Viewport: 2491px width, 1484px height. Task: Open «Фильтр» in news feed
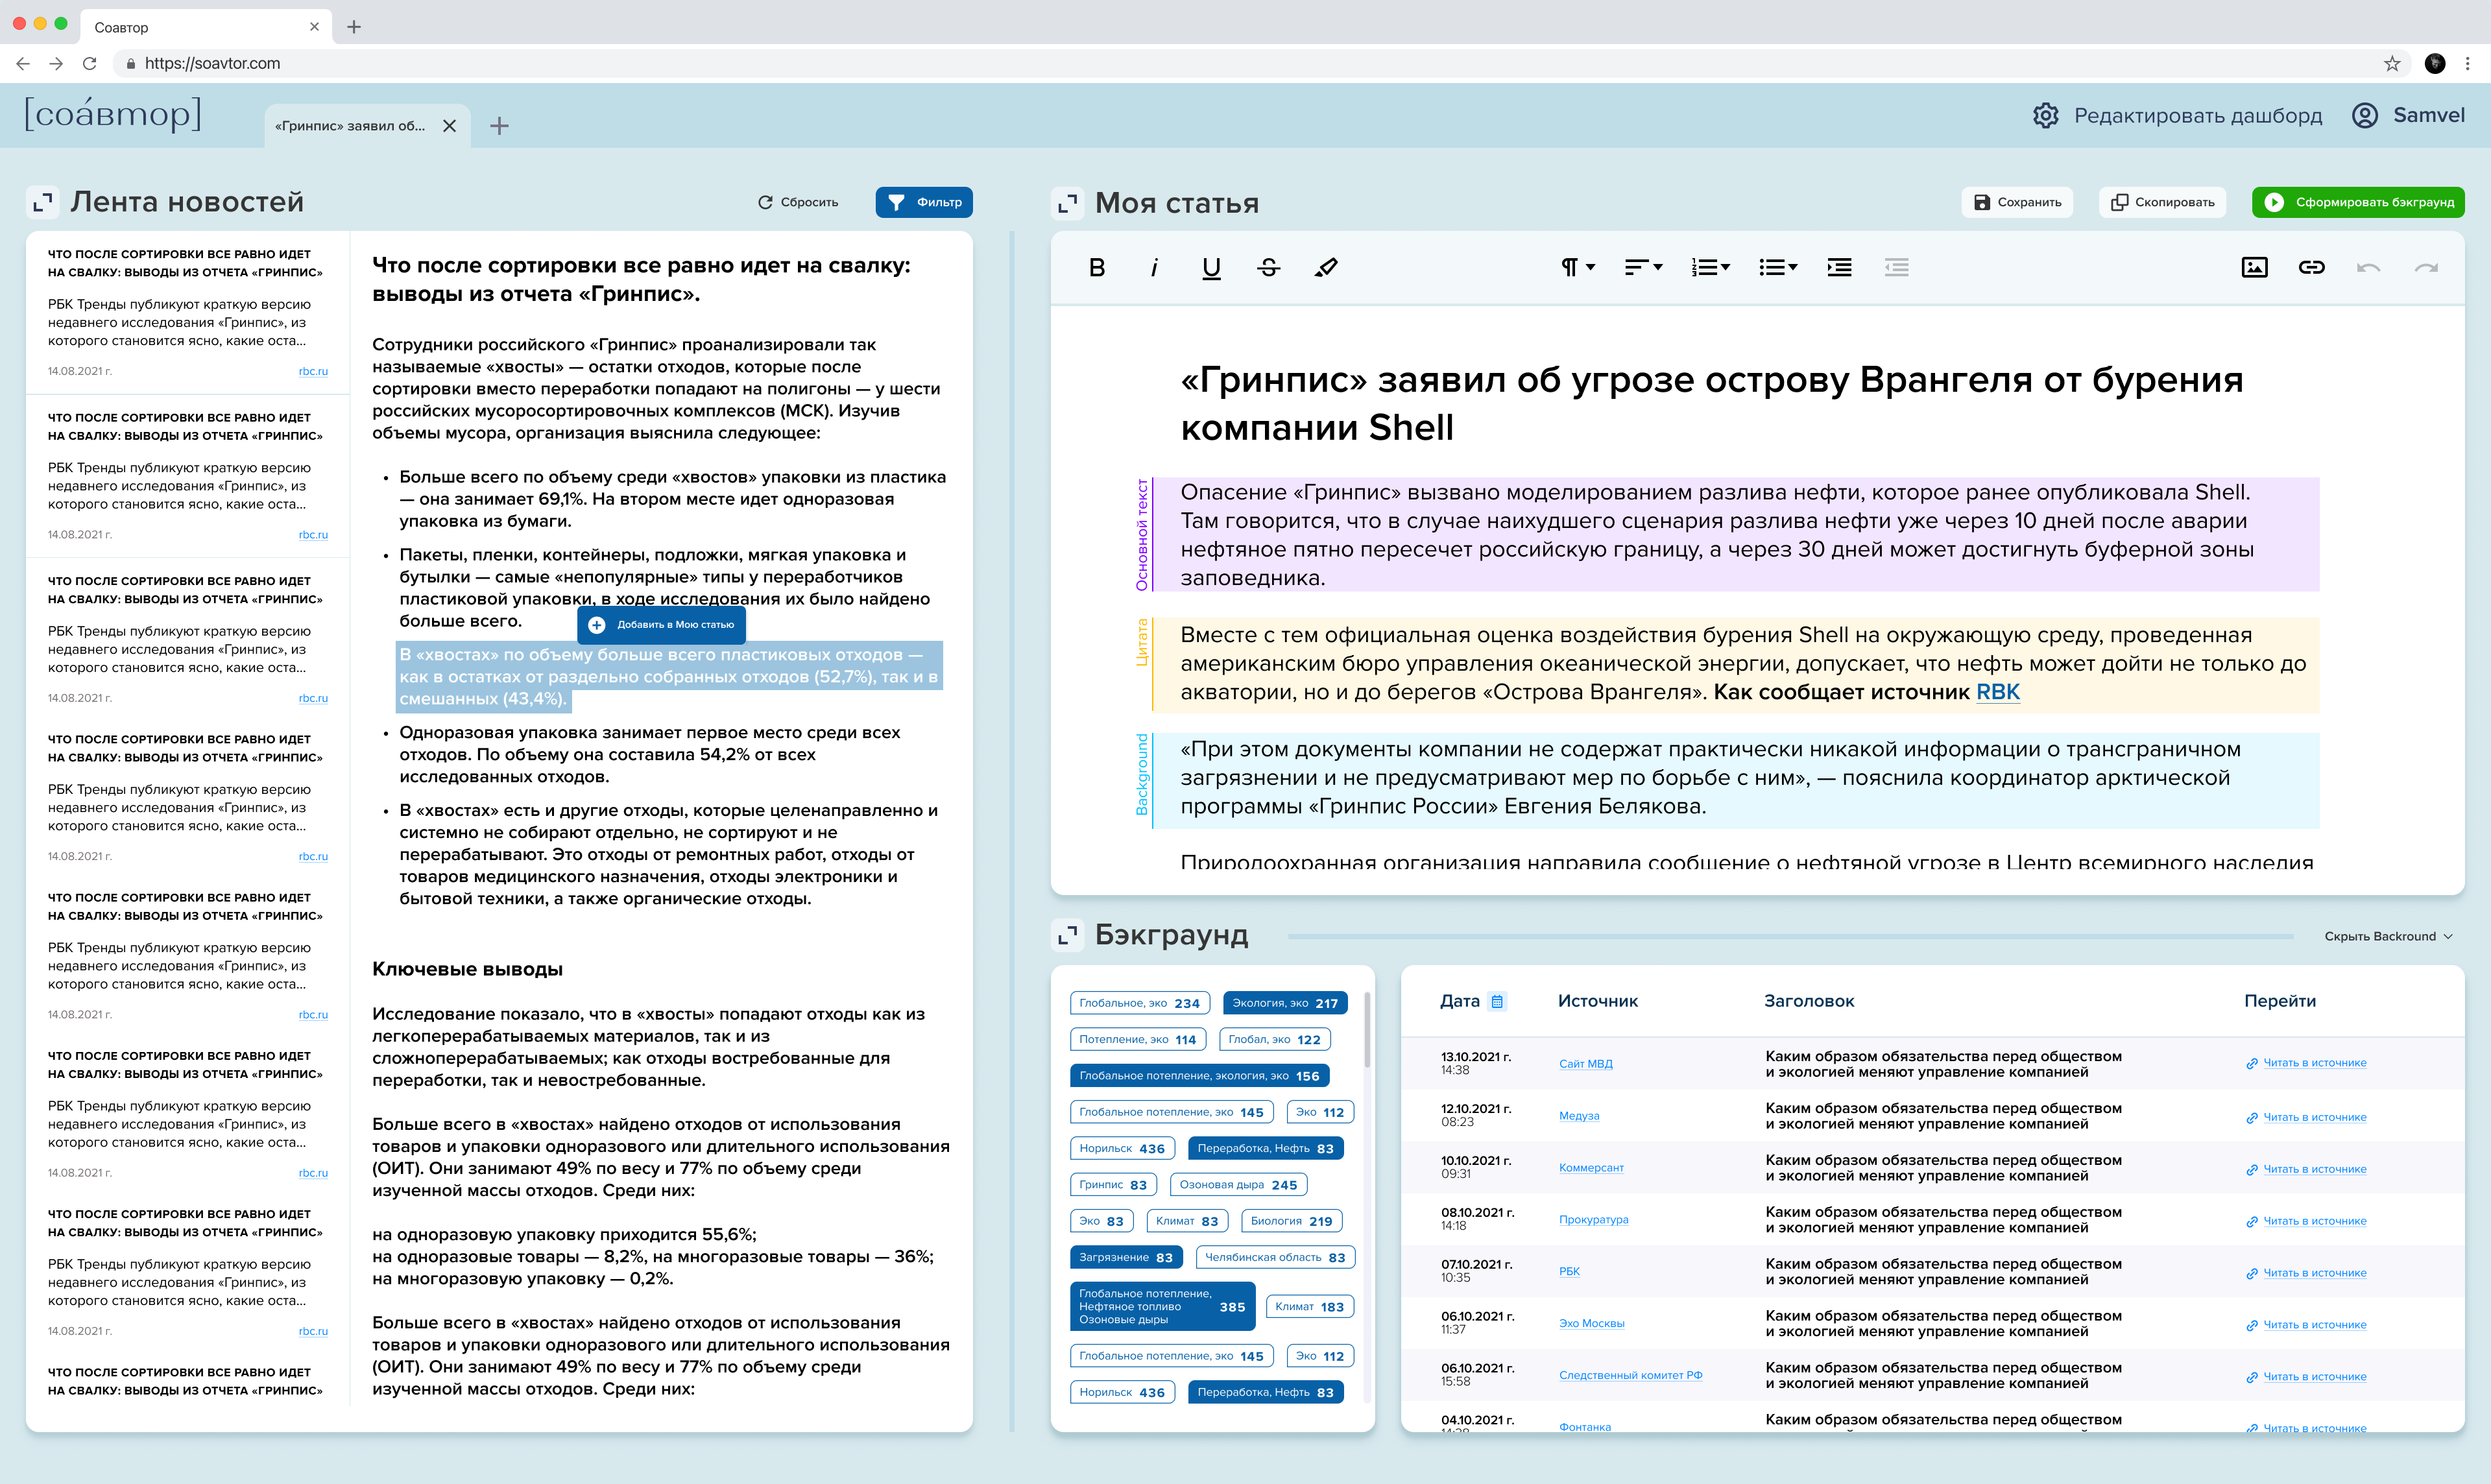coord(926,202)
